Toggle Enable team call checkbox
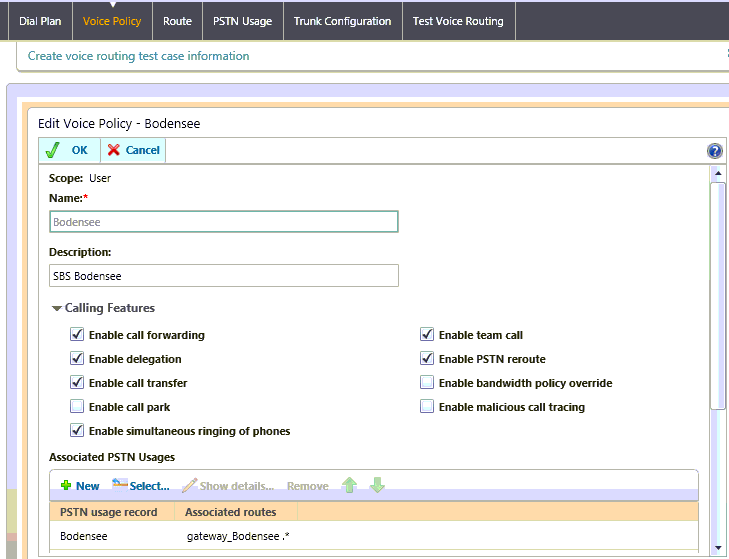 click(427, 334)
